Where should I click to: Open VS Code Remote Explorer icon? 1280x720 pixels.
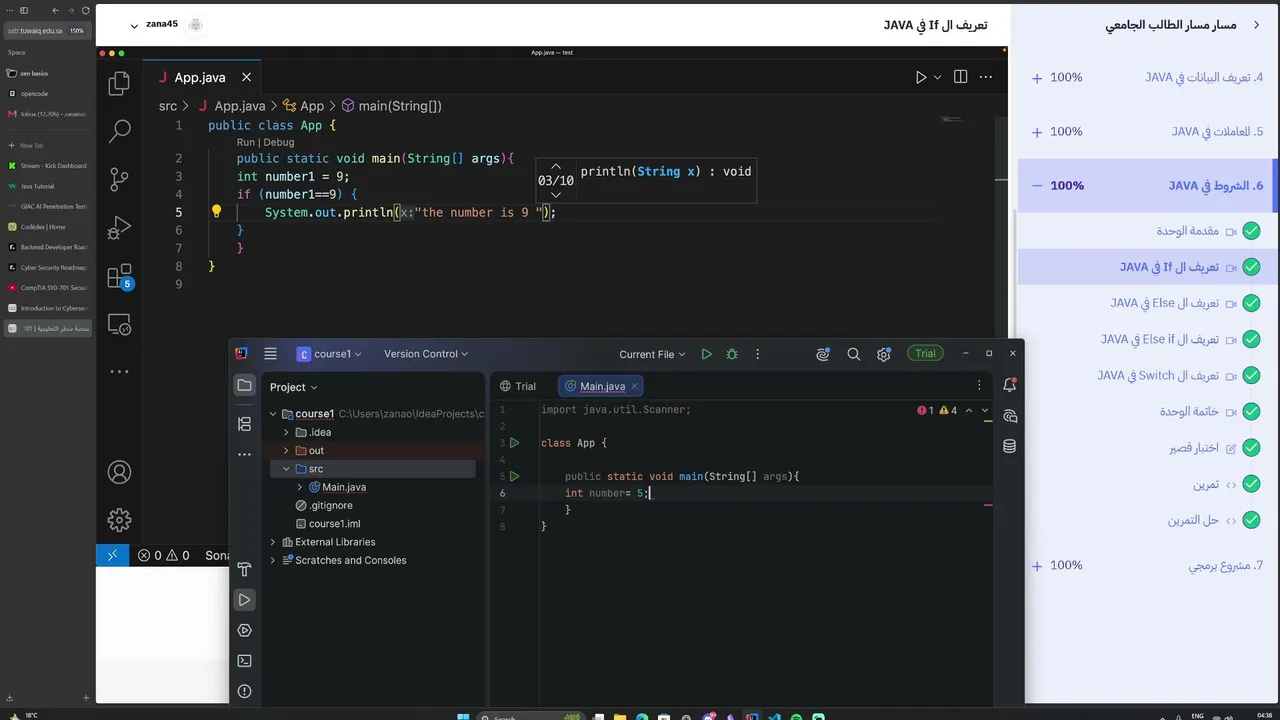point(119,325)
